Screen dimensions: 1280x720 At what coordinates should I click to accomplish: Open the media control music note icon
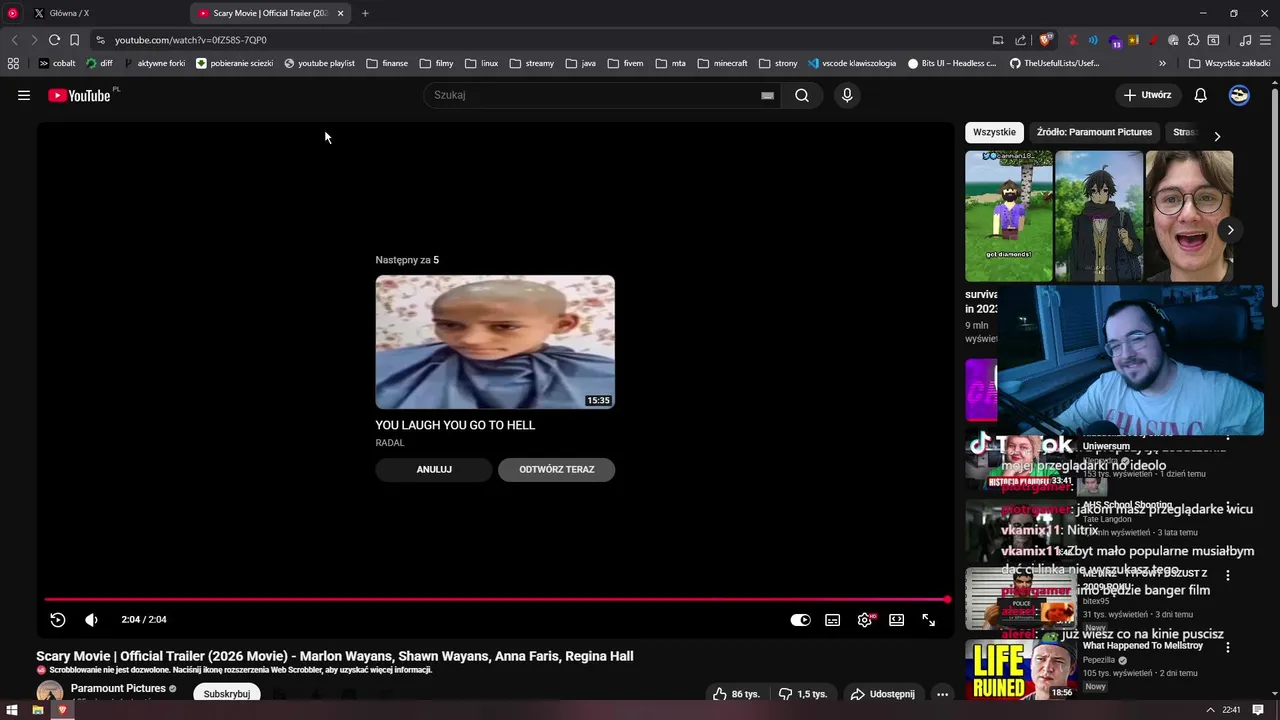(x=1245, y=40)
